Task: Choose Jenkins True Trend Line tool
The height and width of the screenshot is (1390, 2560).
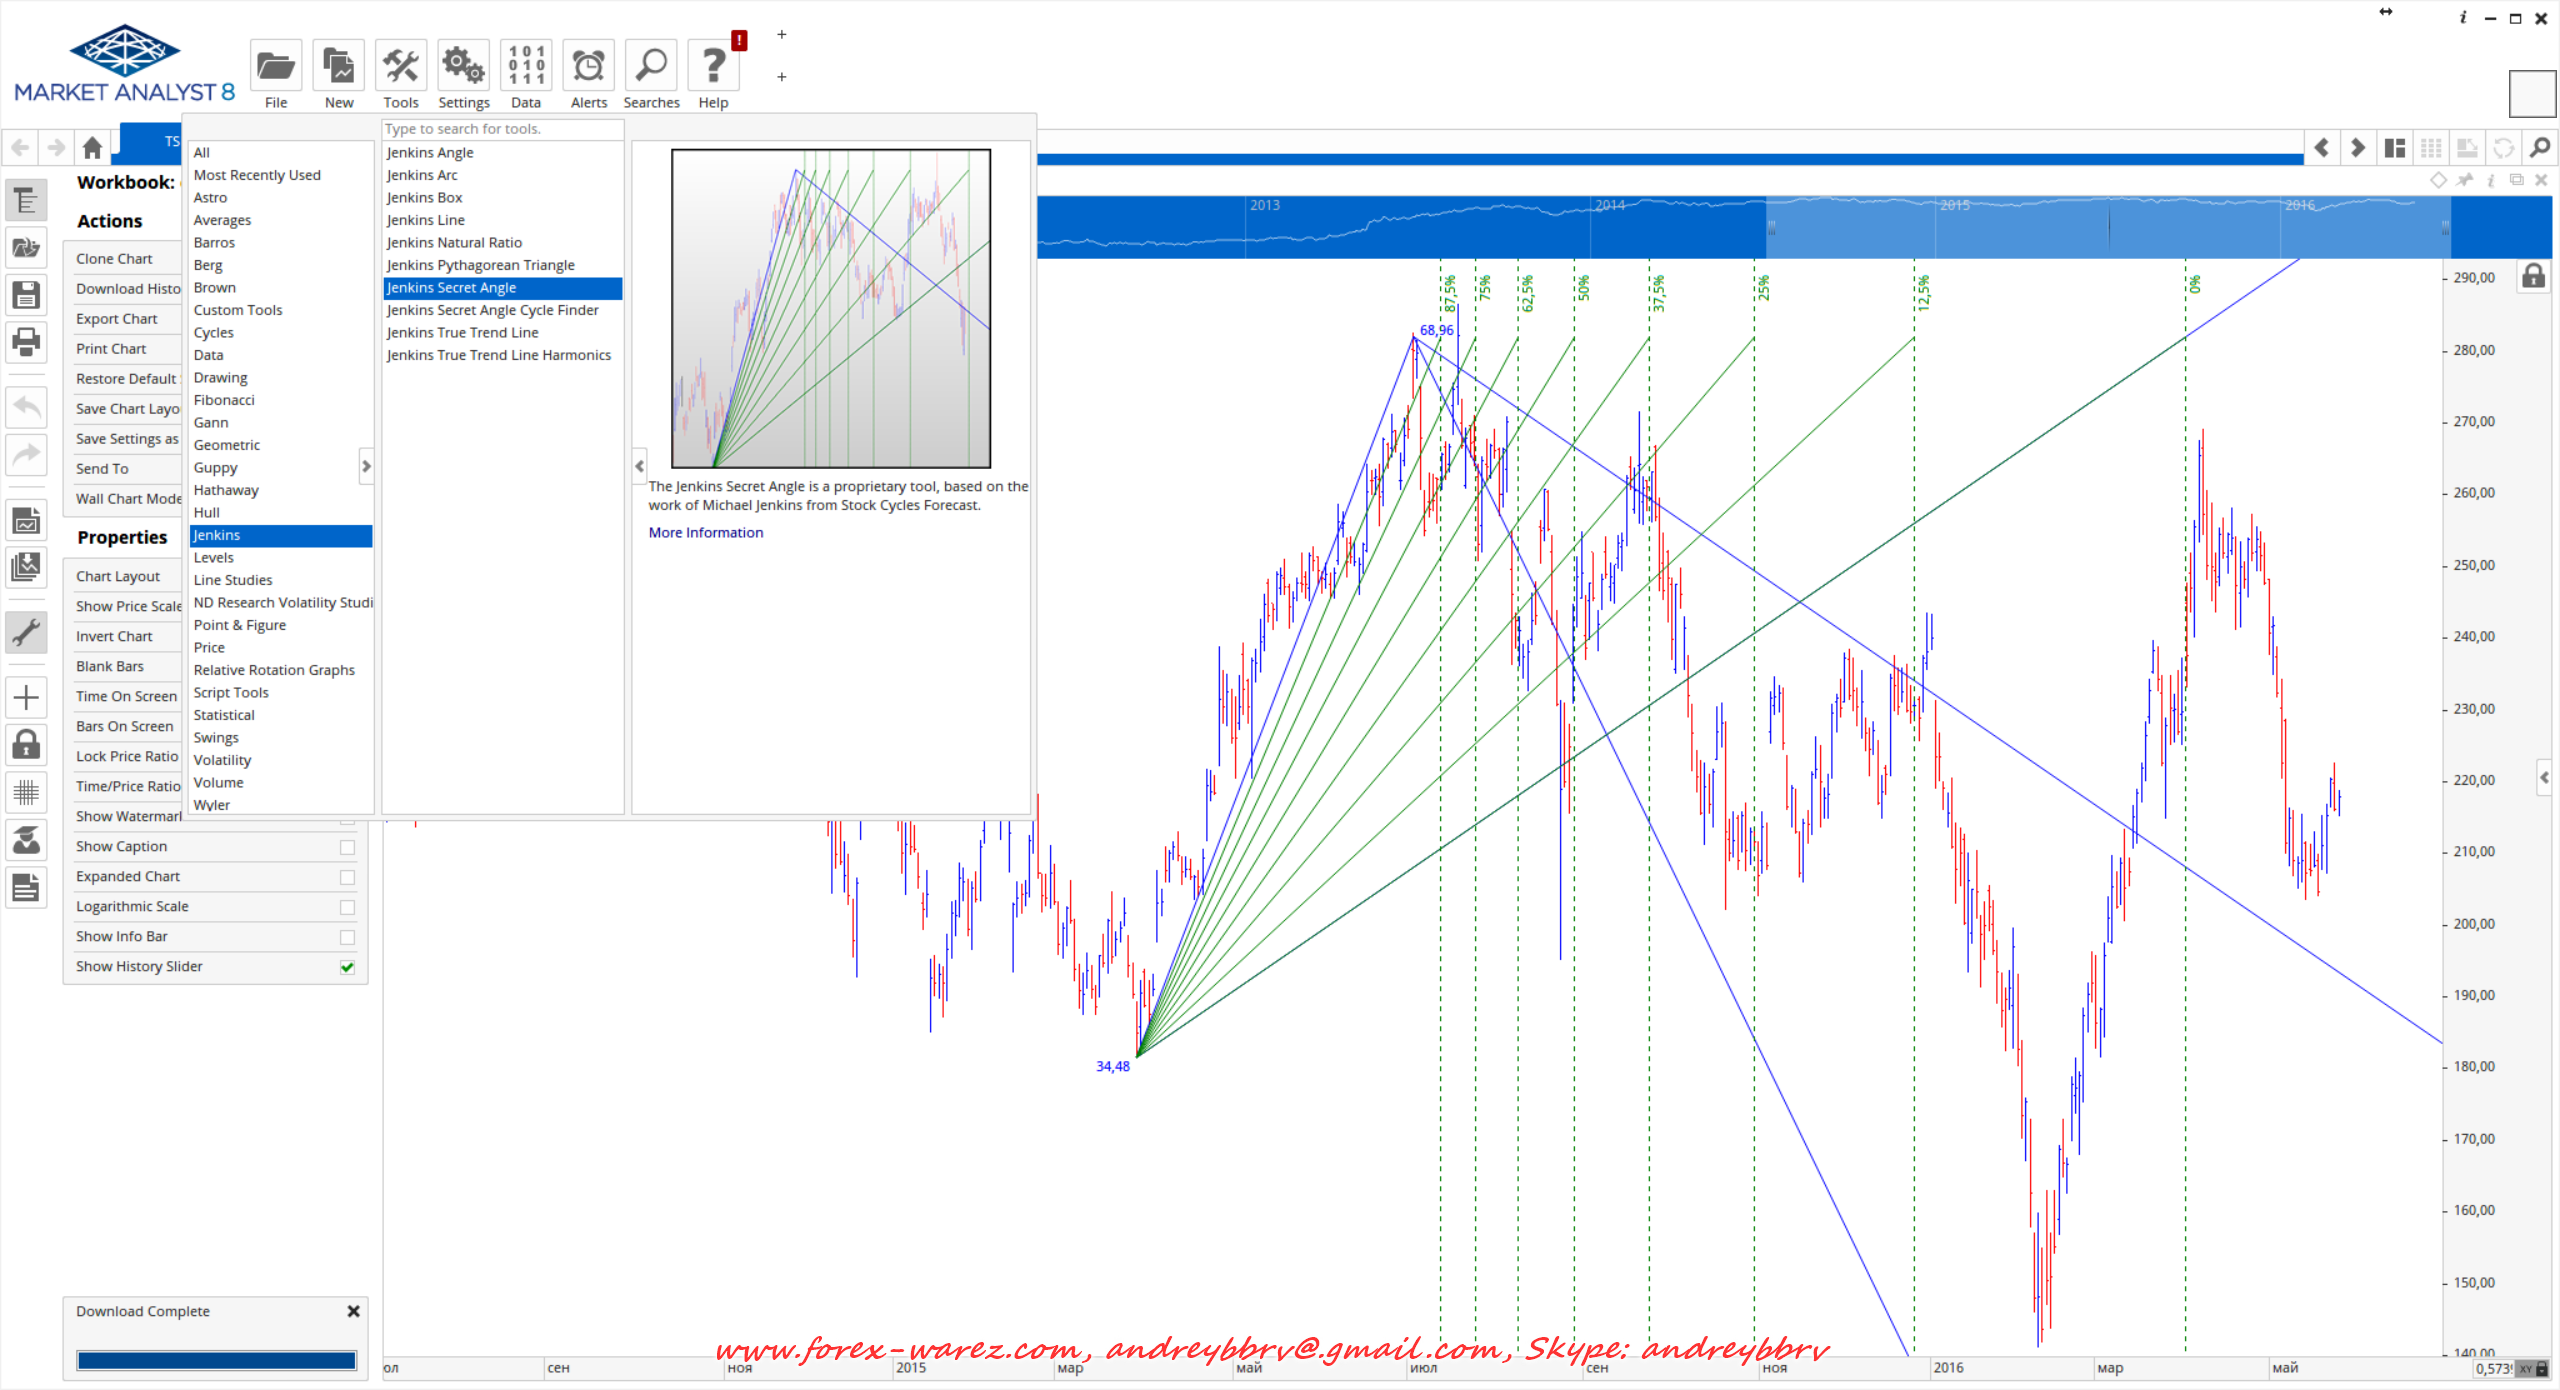Action: [462, 333]
